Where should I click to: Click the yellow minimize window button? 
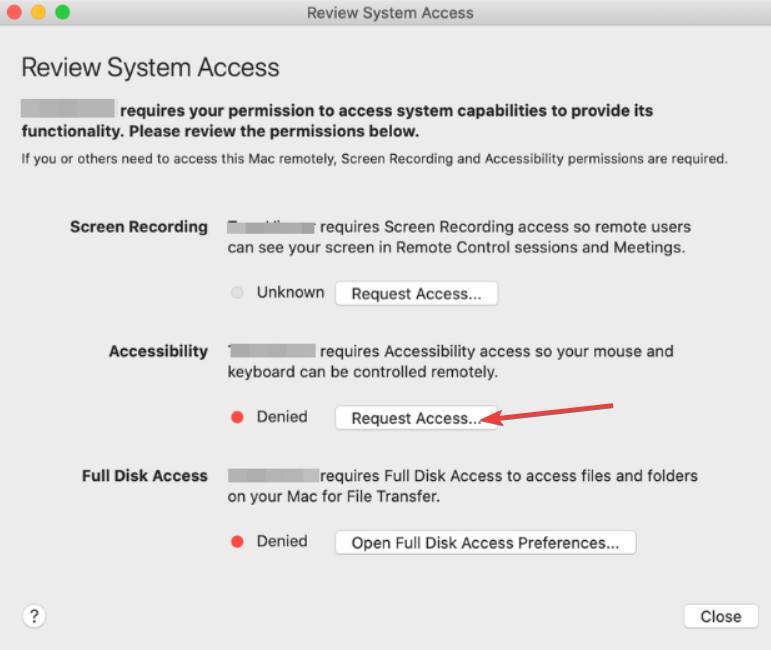pyautogui.click(x=38, y=12)
